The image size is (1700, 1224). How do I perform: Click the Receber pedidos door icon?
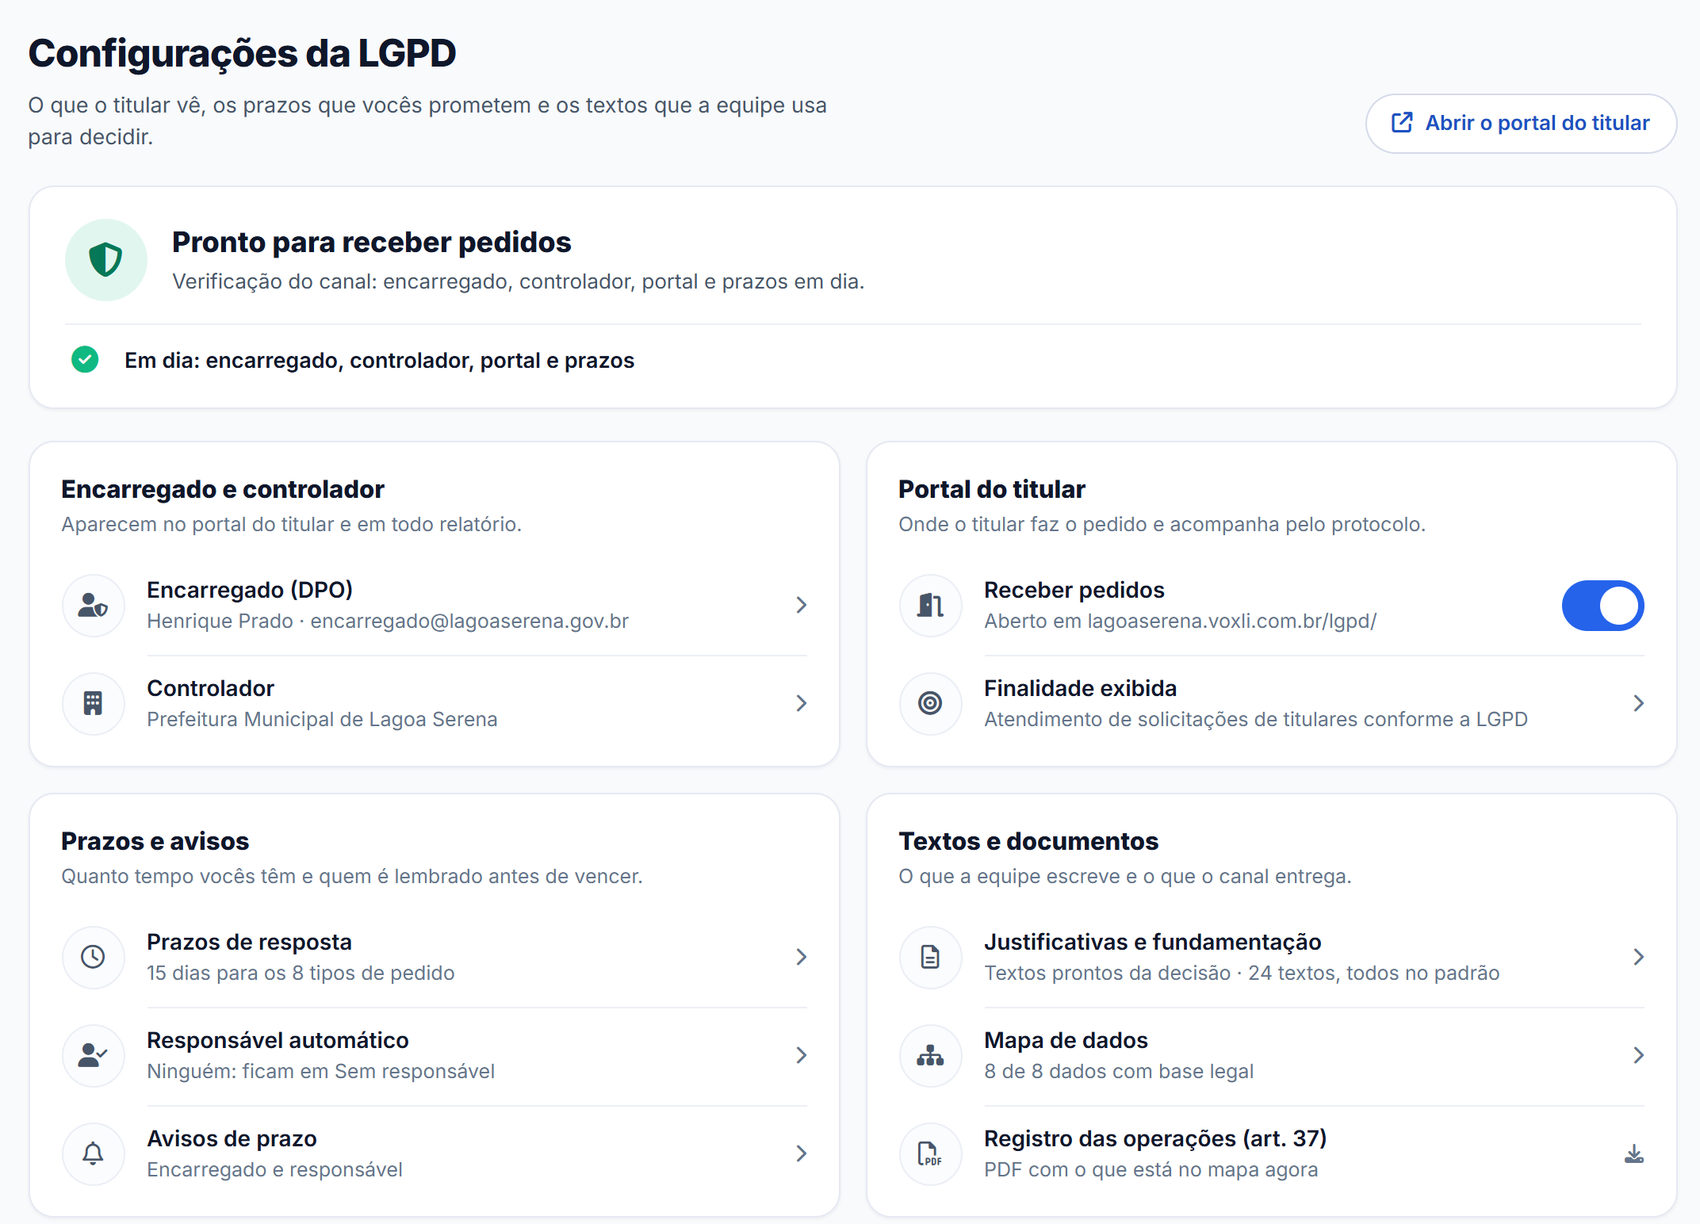(930, 605)
